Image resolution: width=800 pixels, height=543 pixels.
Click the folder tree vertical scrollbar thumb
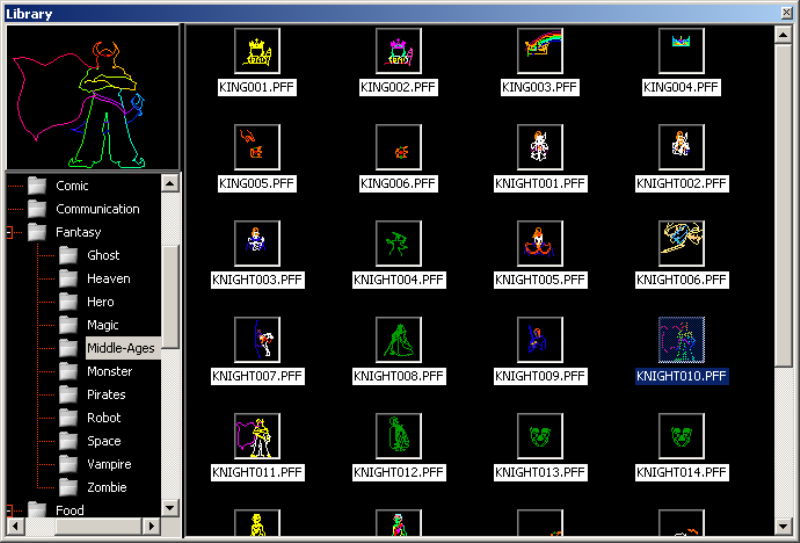click(x=170, y=297)
